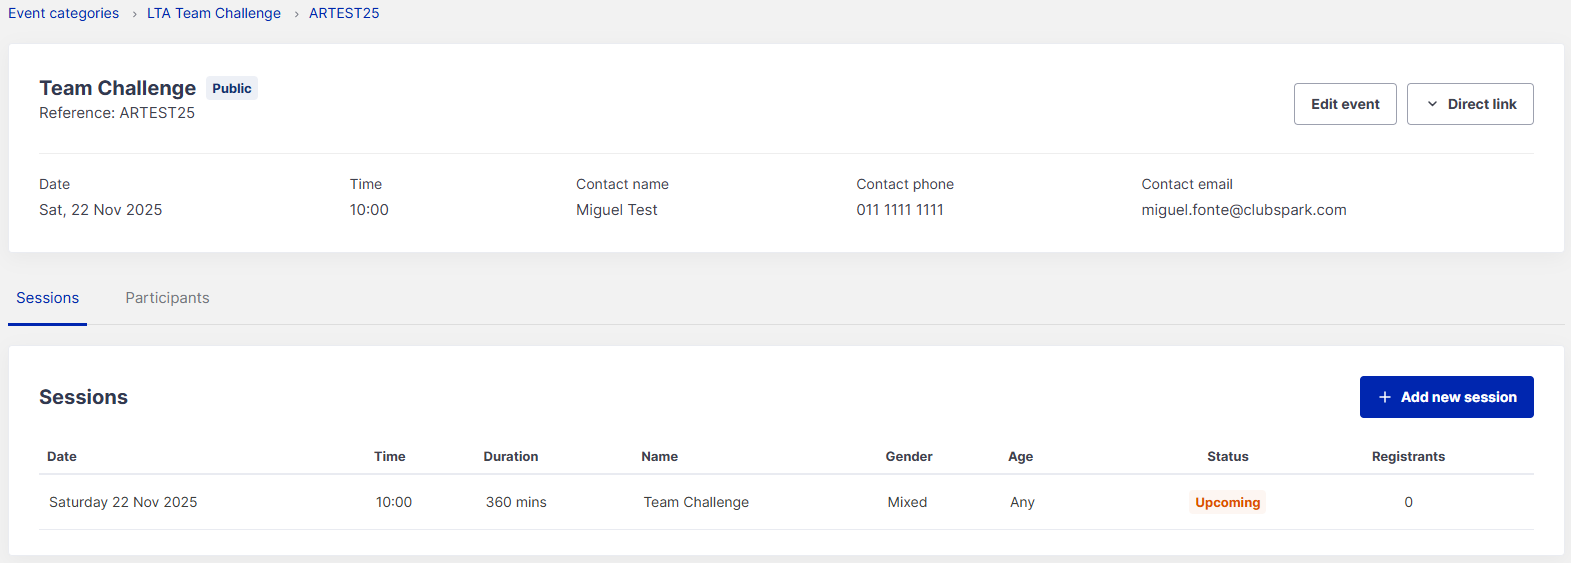Viewport: 1571px width, 563px height.
Task: Click the contact email miguel.fonte@clubspark.com
Action: click(x=1243, y=210)
